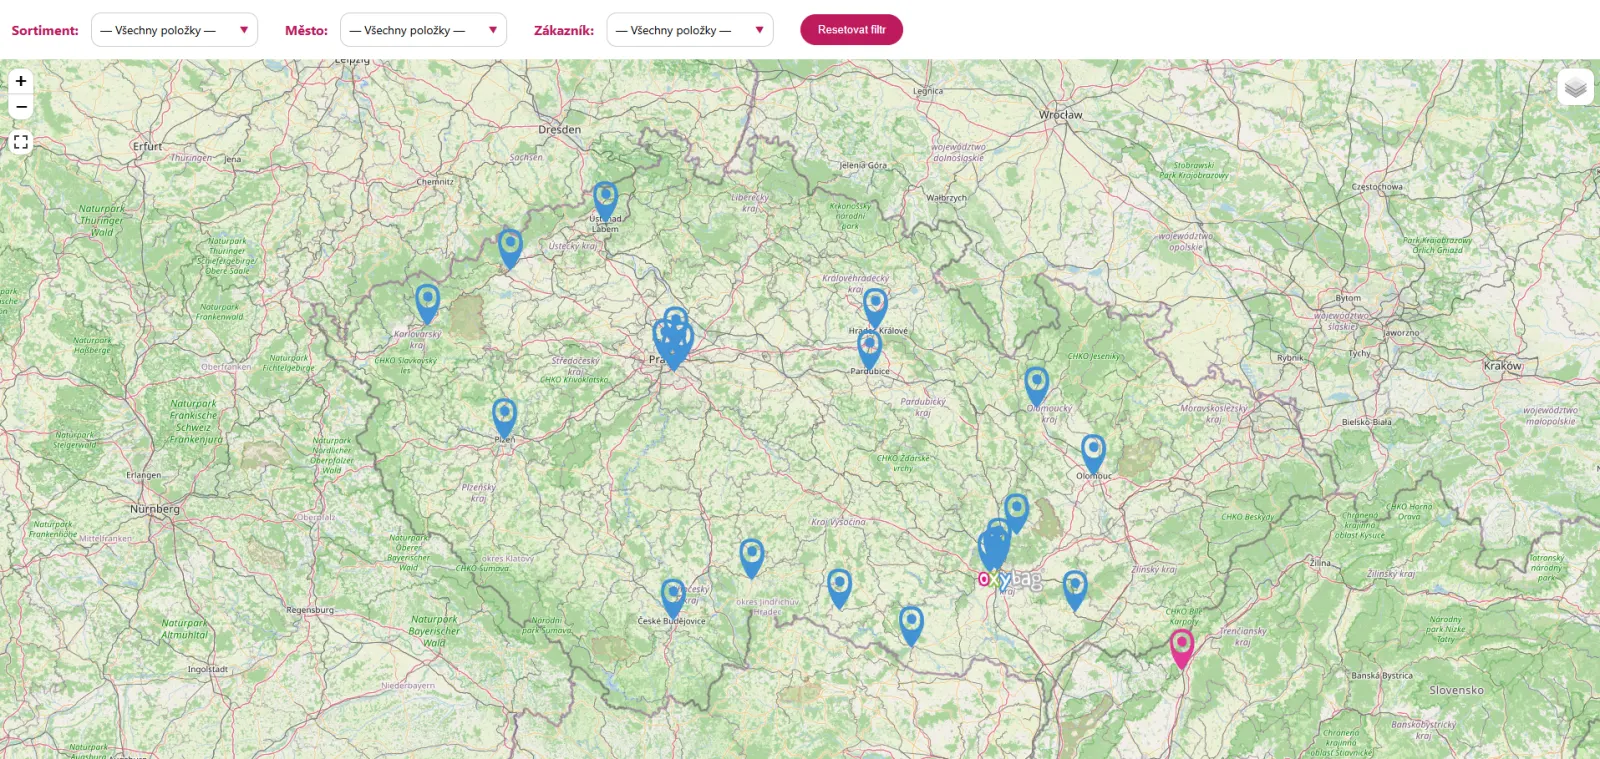
Task: Open the blue pin at Hradec Králové
Action: click(875, 308)
